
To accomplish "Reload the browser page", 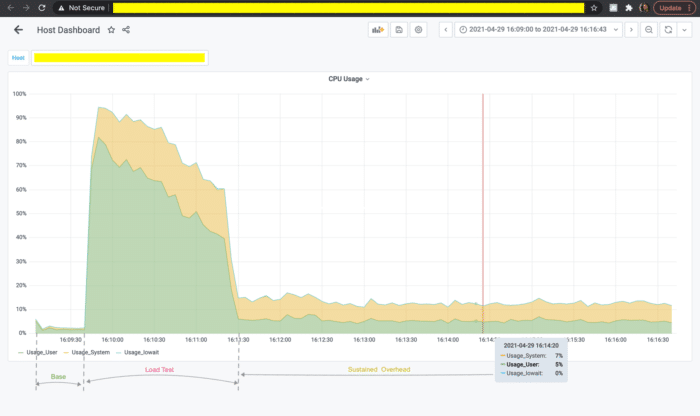I will pyautogui.click(x=42, y=8).
